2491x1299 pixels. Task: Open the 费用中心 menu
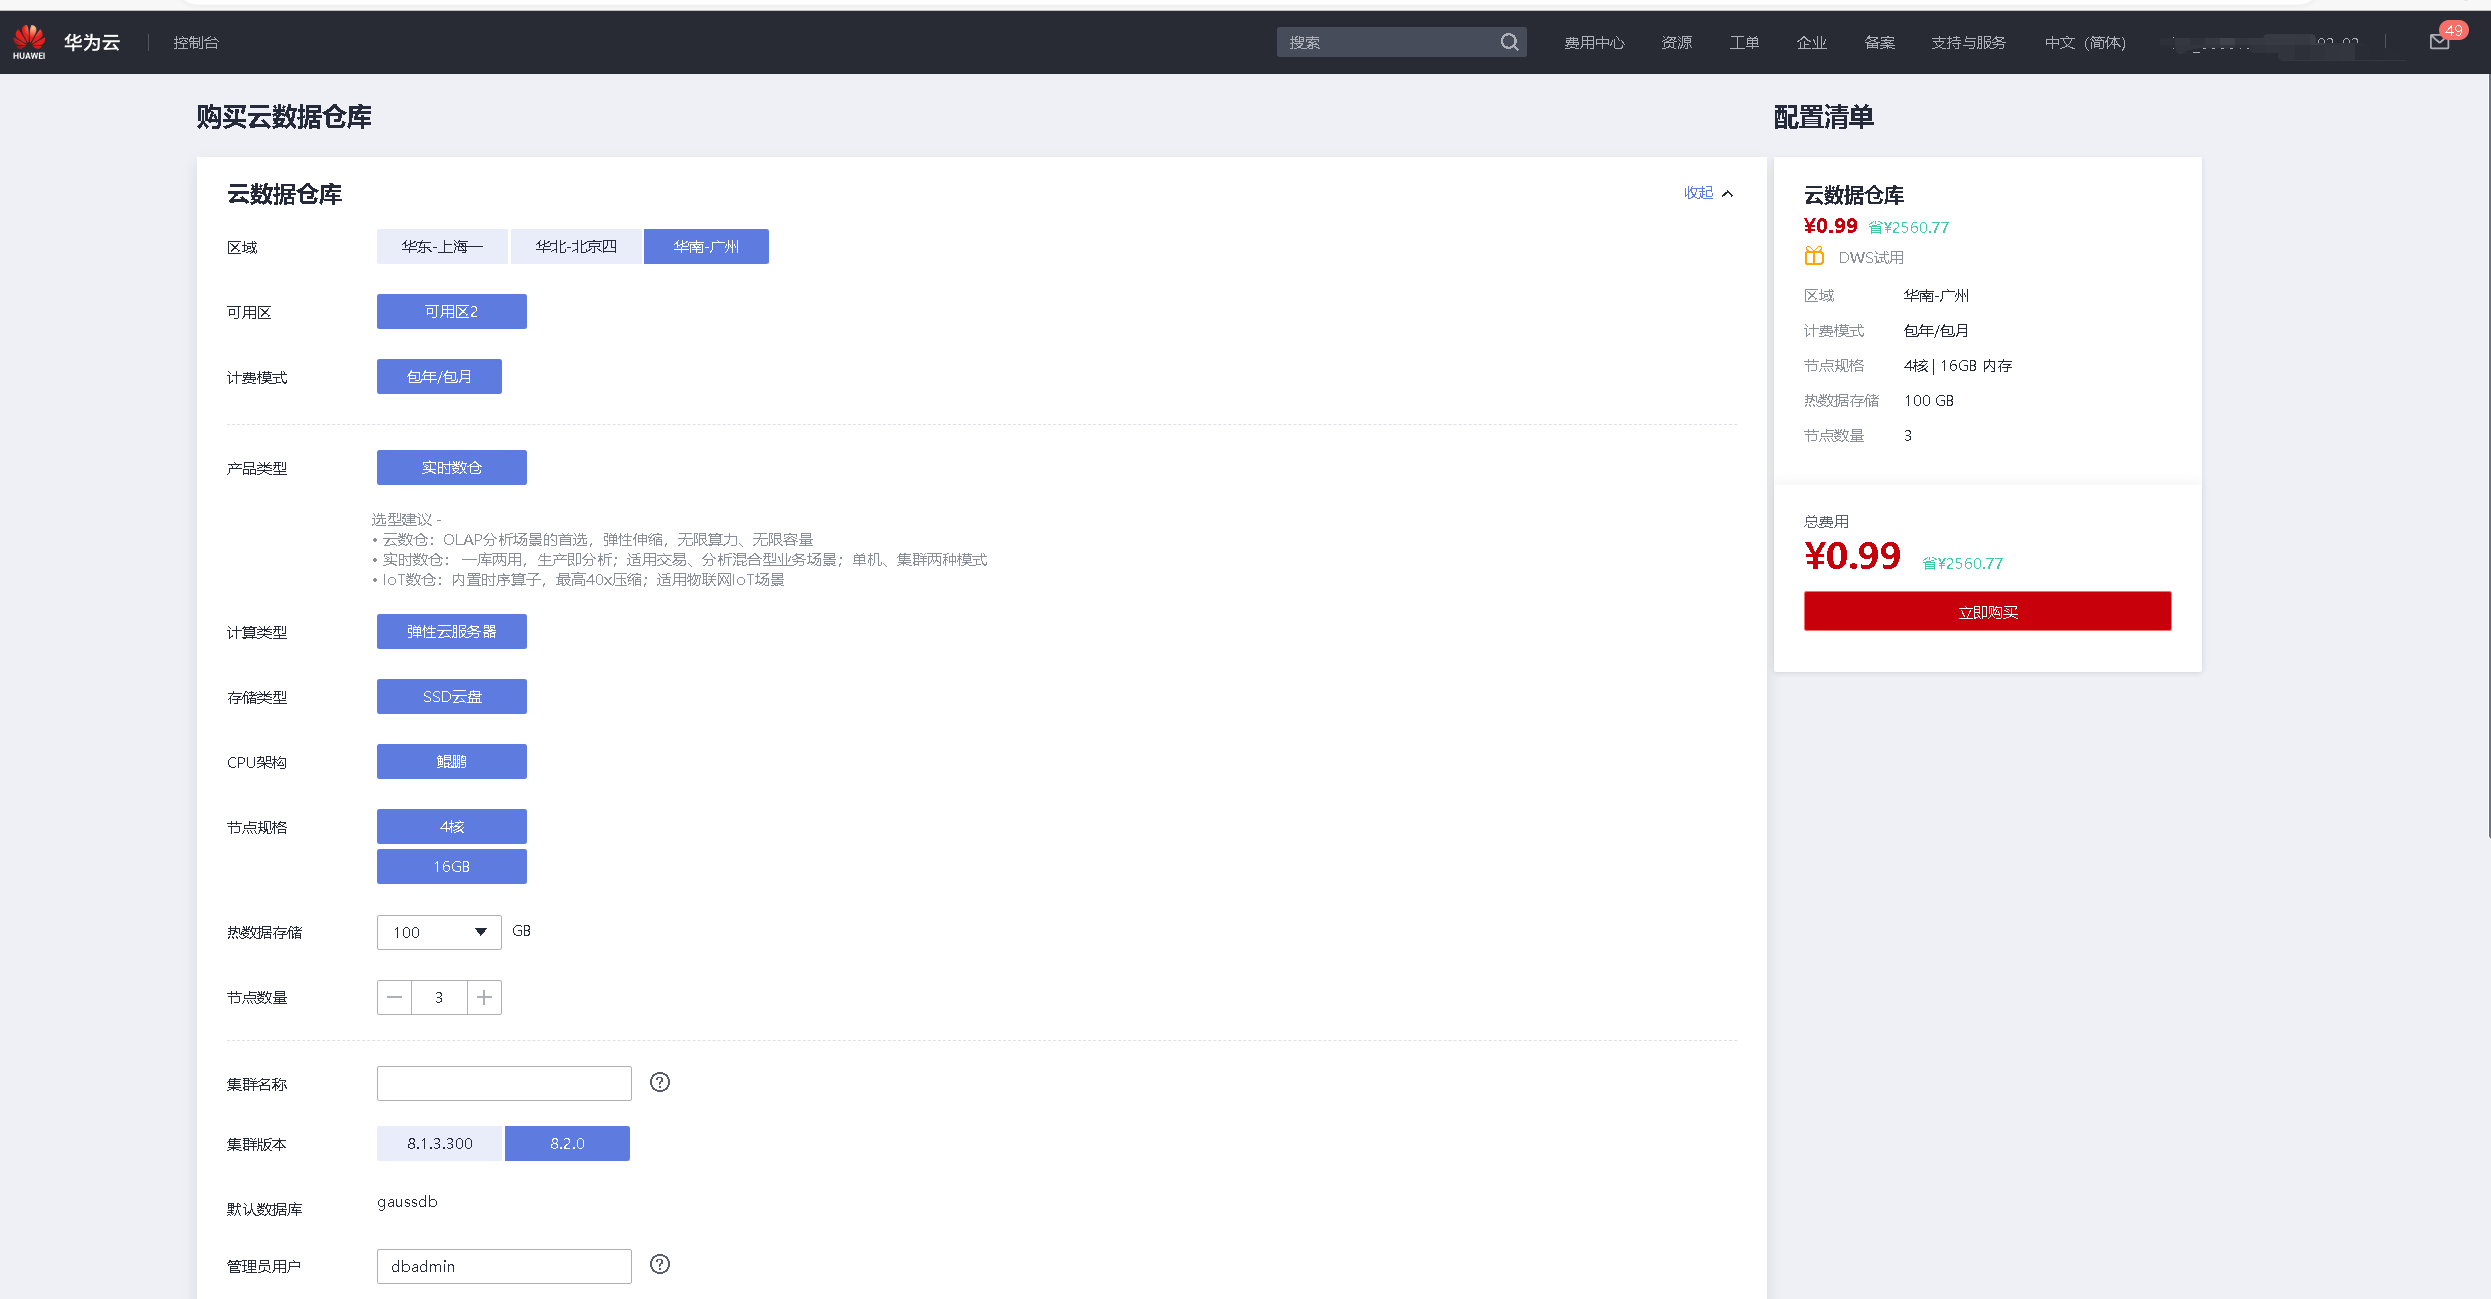click(1594, 42)
